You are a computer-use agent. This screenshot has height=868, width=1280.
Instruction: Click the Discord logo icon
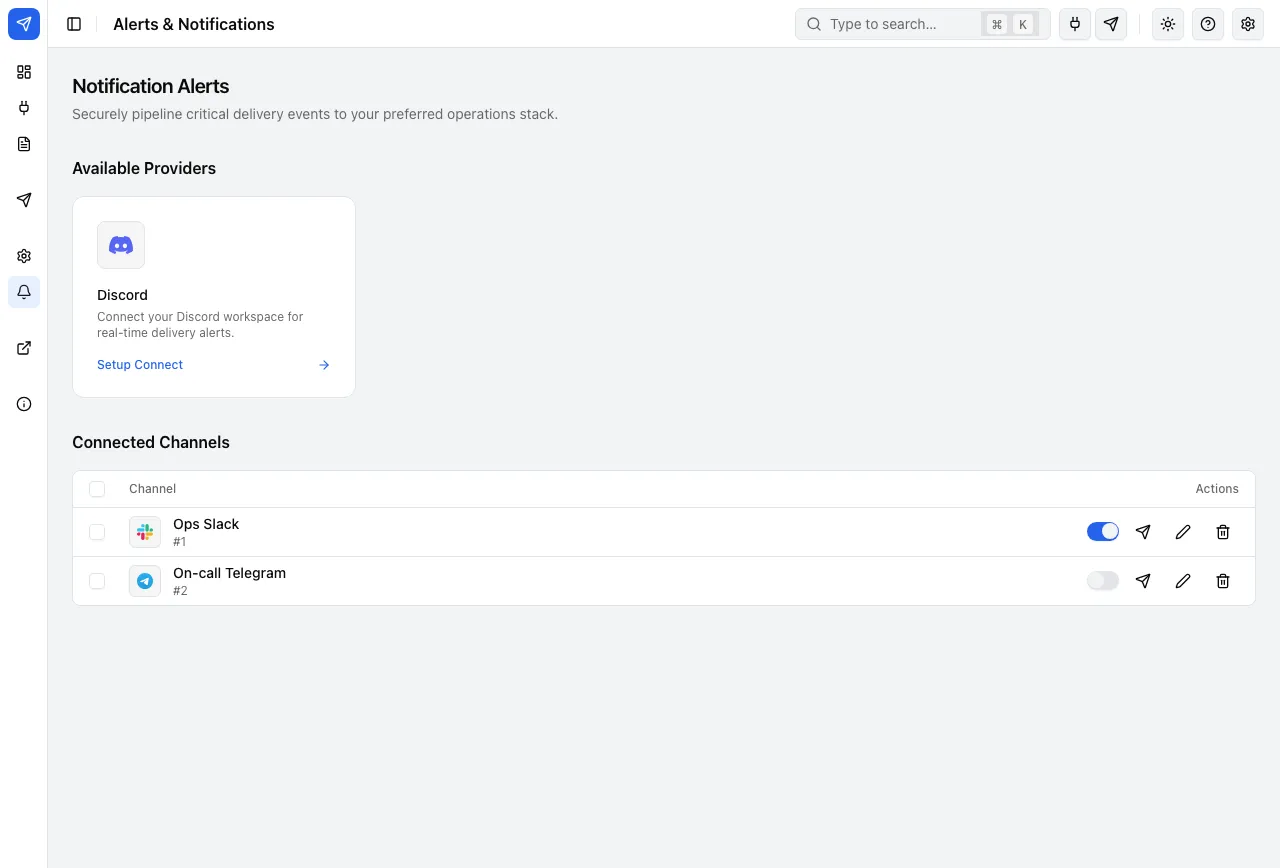pyautogui.click(x=121, y=245)
